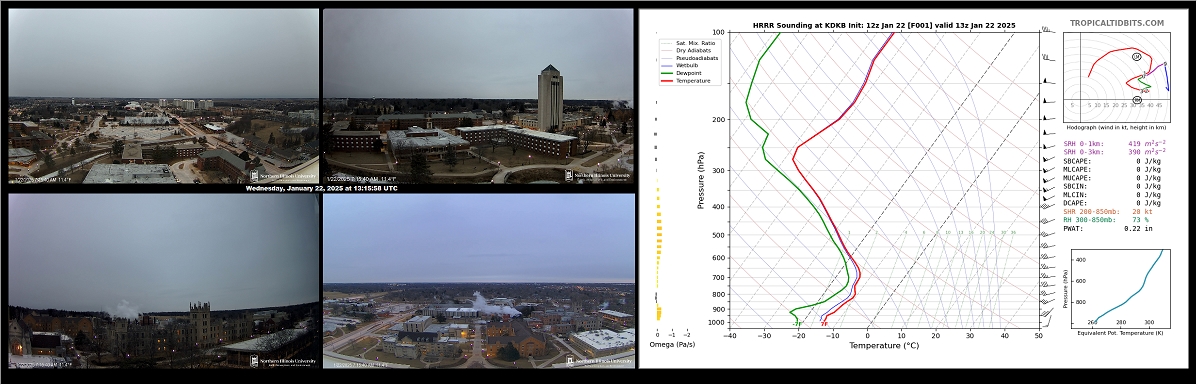
Task: Click the Northern Illinois University logo on tower webcam
Action: point(598,176)
